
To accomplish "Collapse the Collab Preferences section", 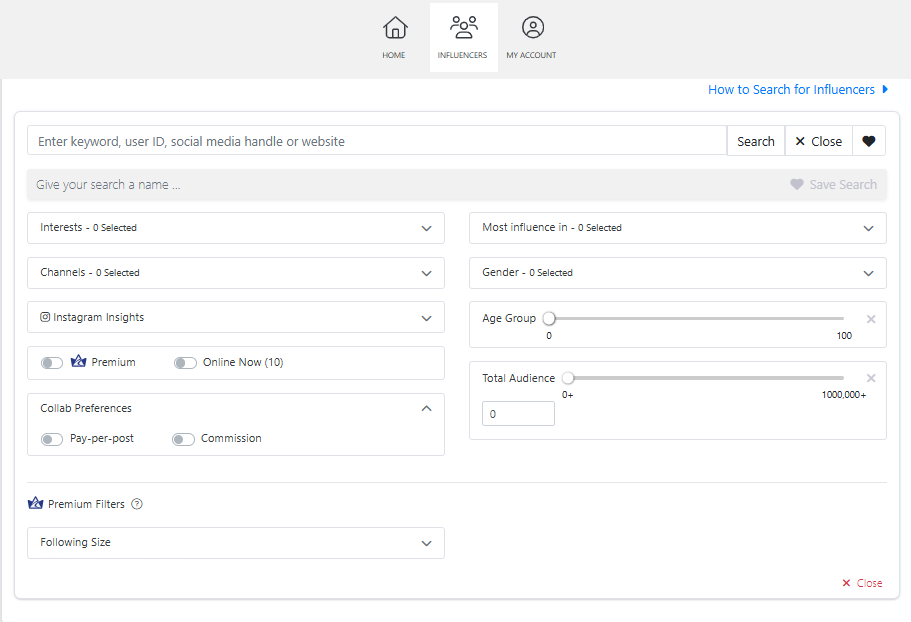I will pos(426,408).
